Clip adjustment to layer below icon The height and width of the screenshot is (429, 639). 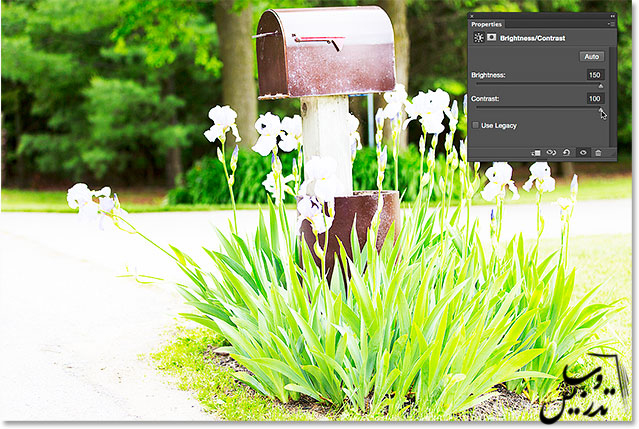click(536, 153)
